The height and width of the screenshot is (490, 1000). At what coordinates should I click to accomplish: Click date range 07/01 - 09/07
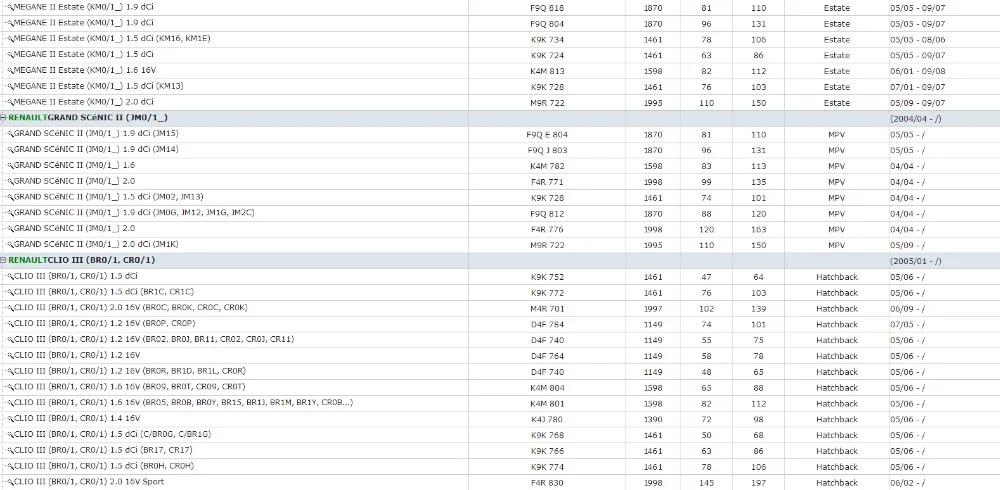click(917, 87)
